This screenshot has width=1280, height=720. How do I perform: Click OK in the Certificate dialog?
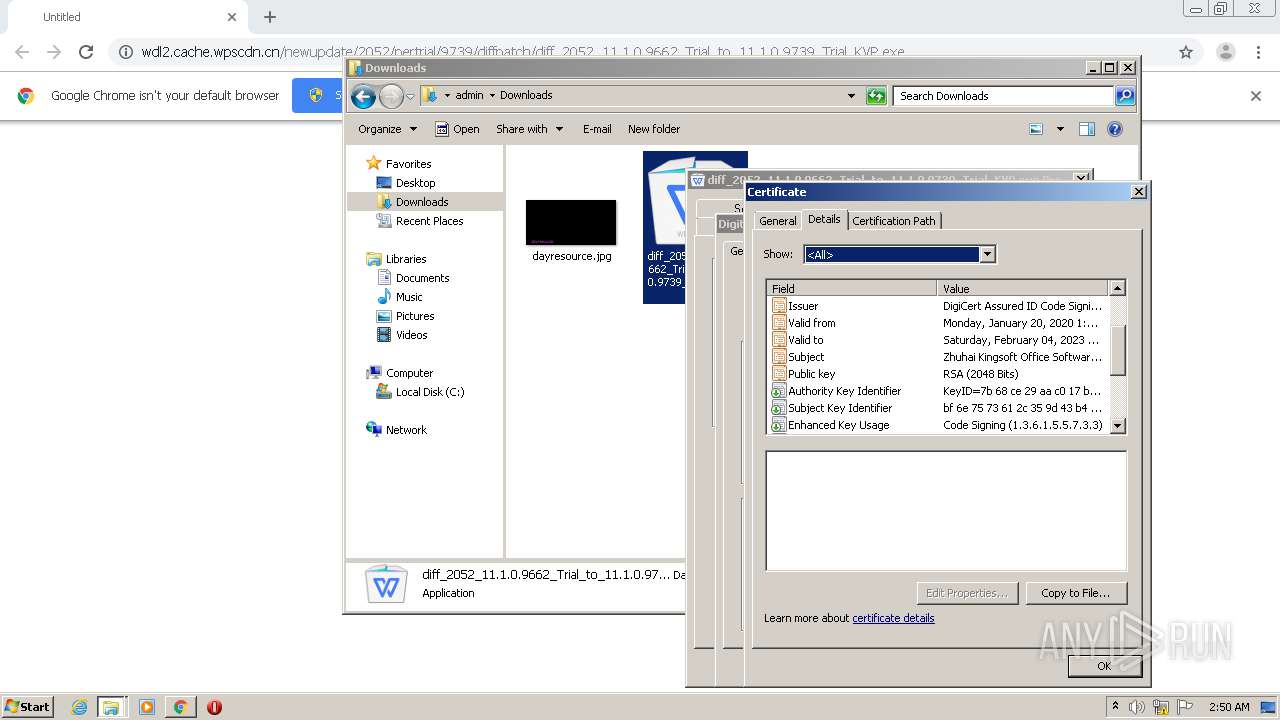(x=1104, y=665)
